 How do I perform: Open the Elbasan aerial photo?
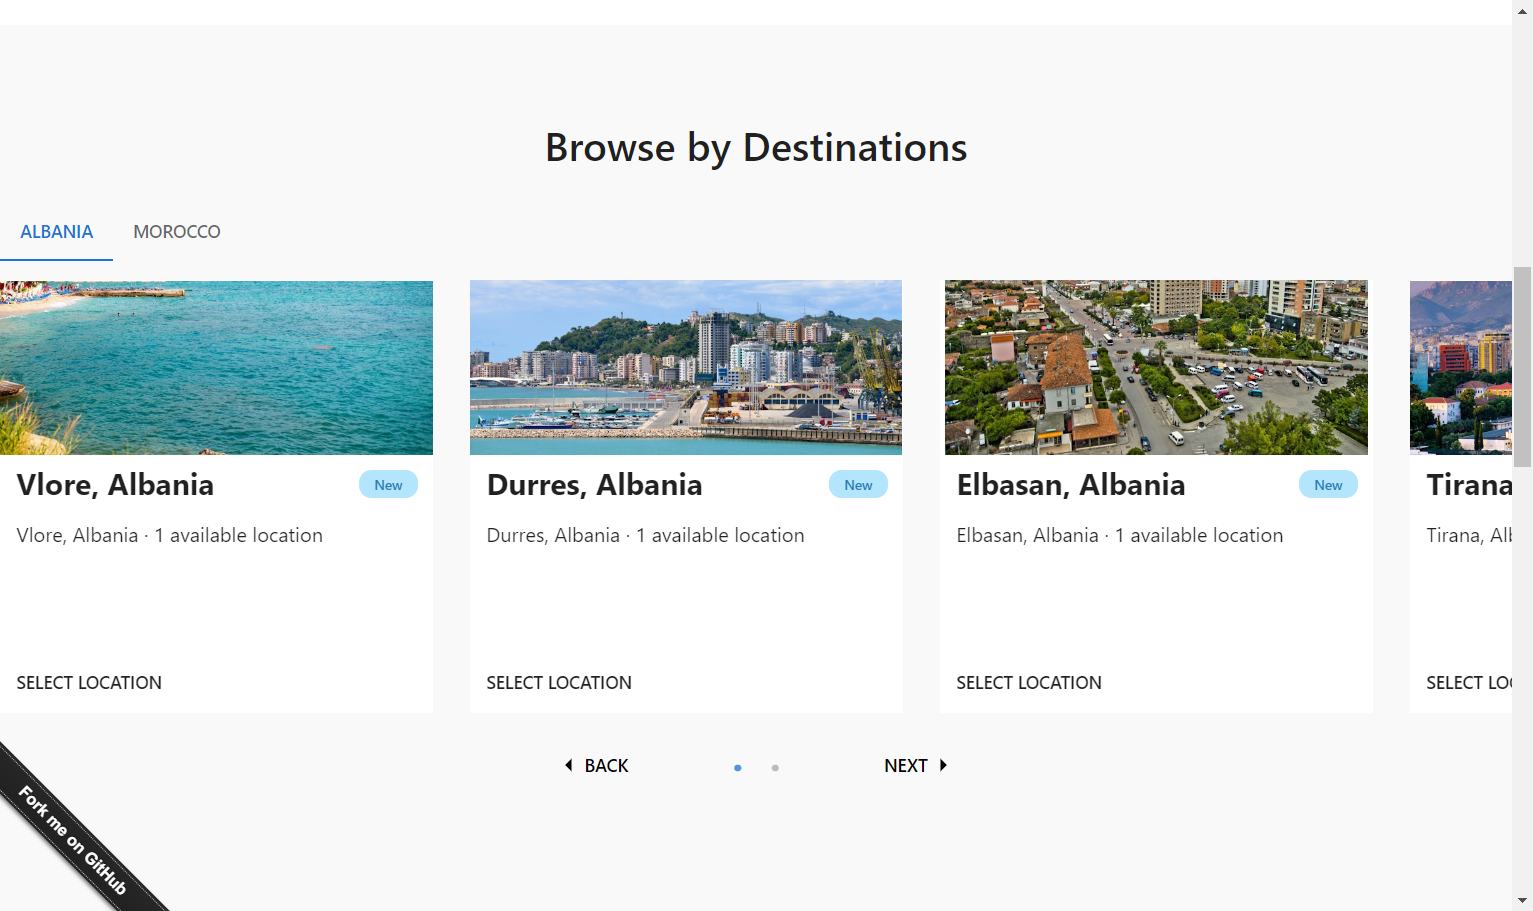point(1156,368)
